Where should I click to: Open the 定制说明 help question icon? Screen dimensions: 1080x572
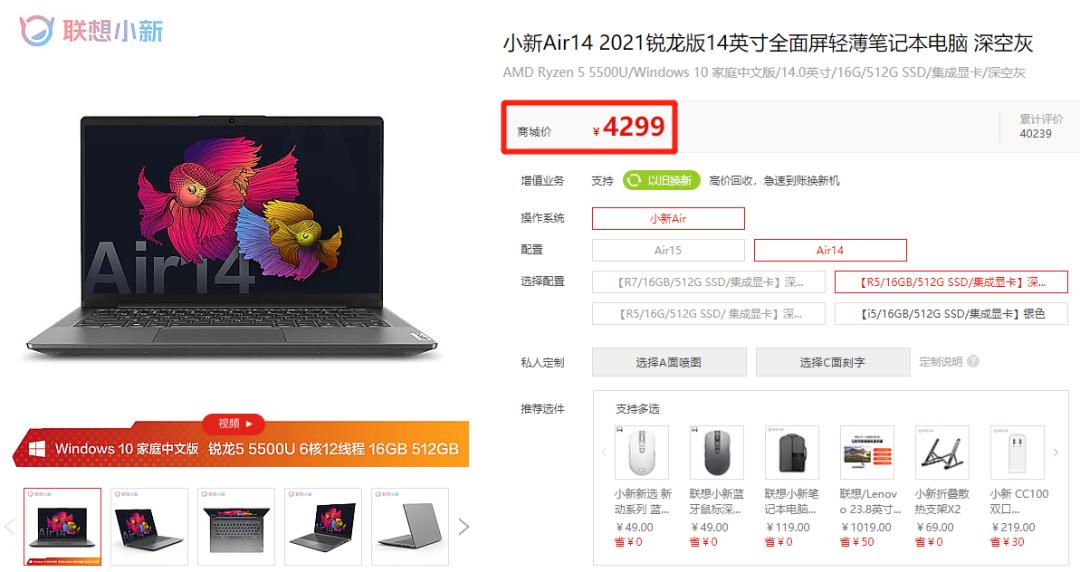pyautogui.click(x=973, y=361)
